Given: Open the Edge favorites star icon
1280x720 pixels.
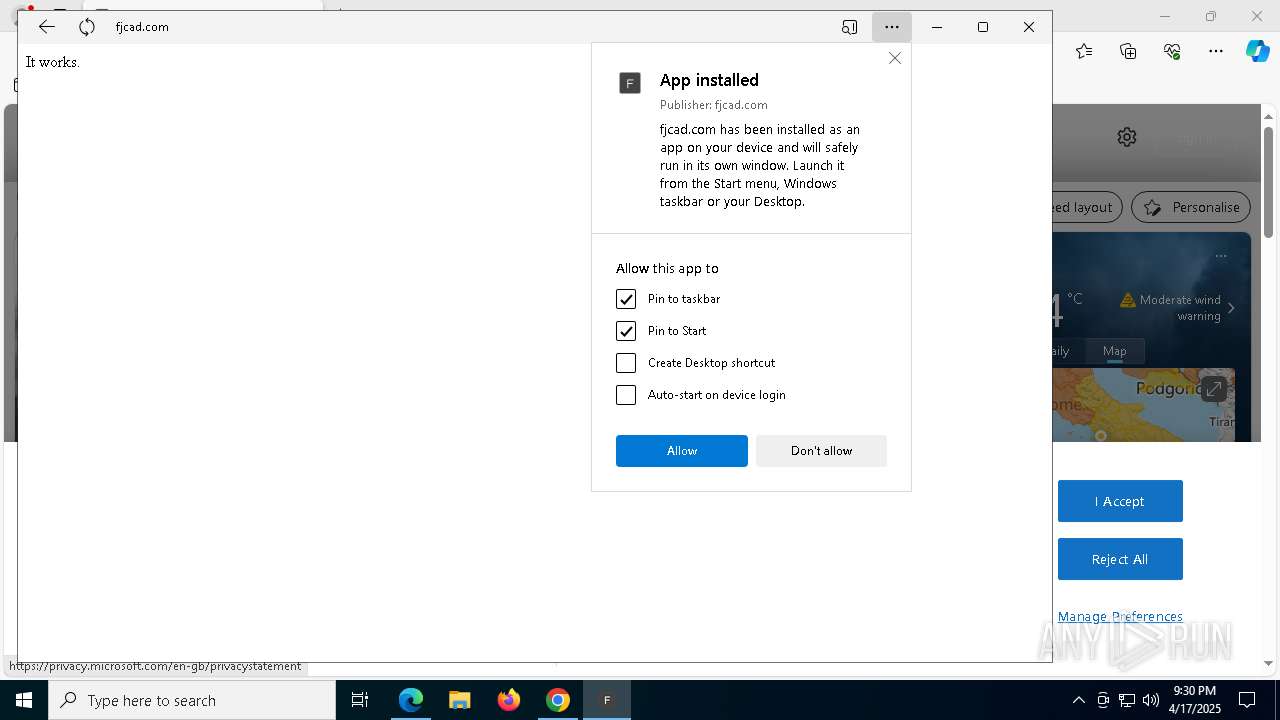Looking at the screenshot, I should [x=1084, y=51].
